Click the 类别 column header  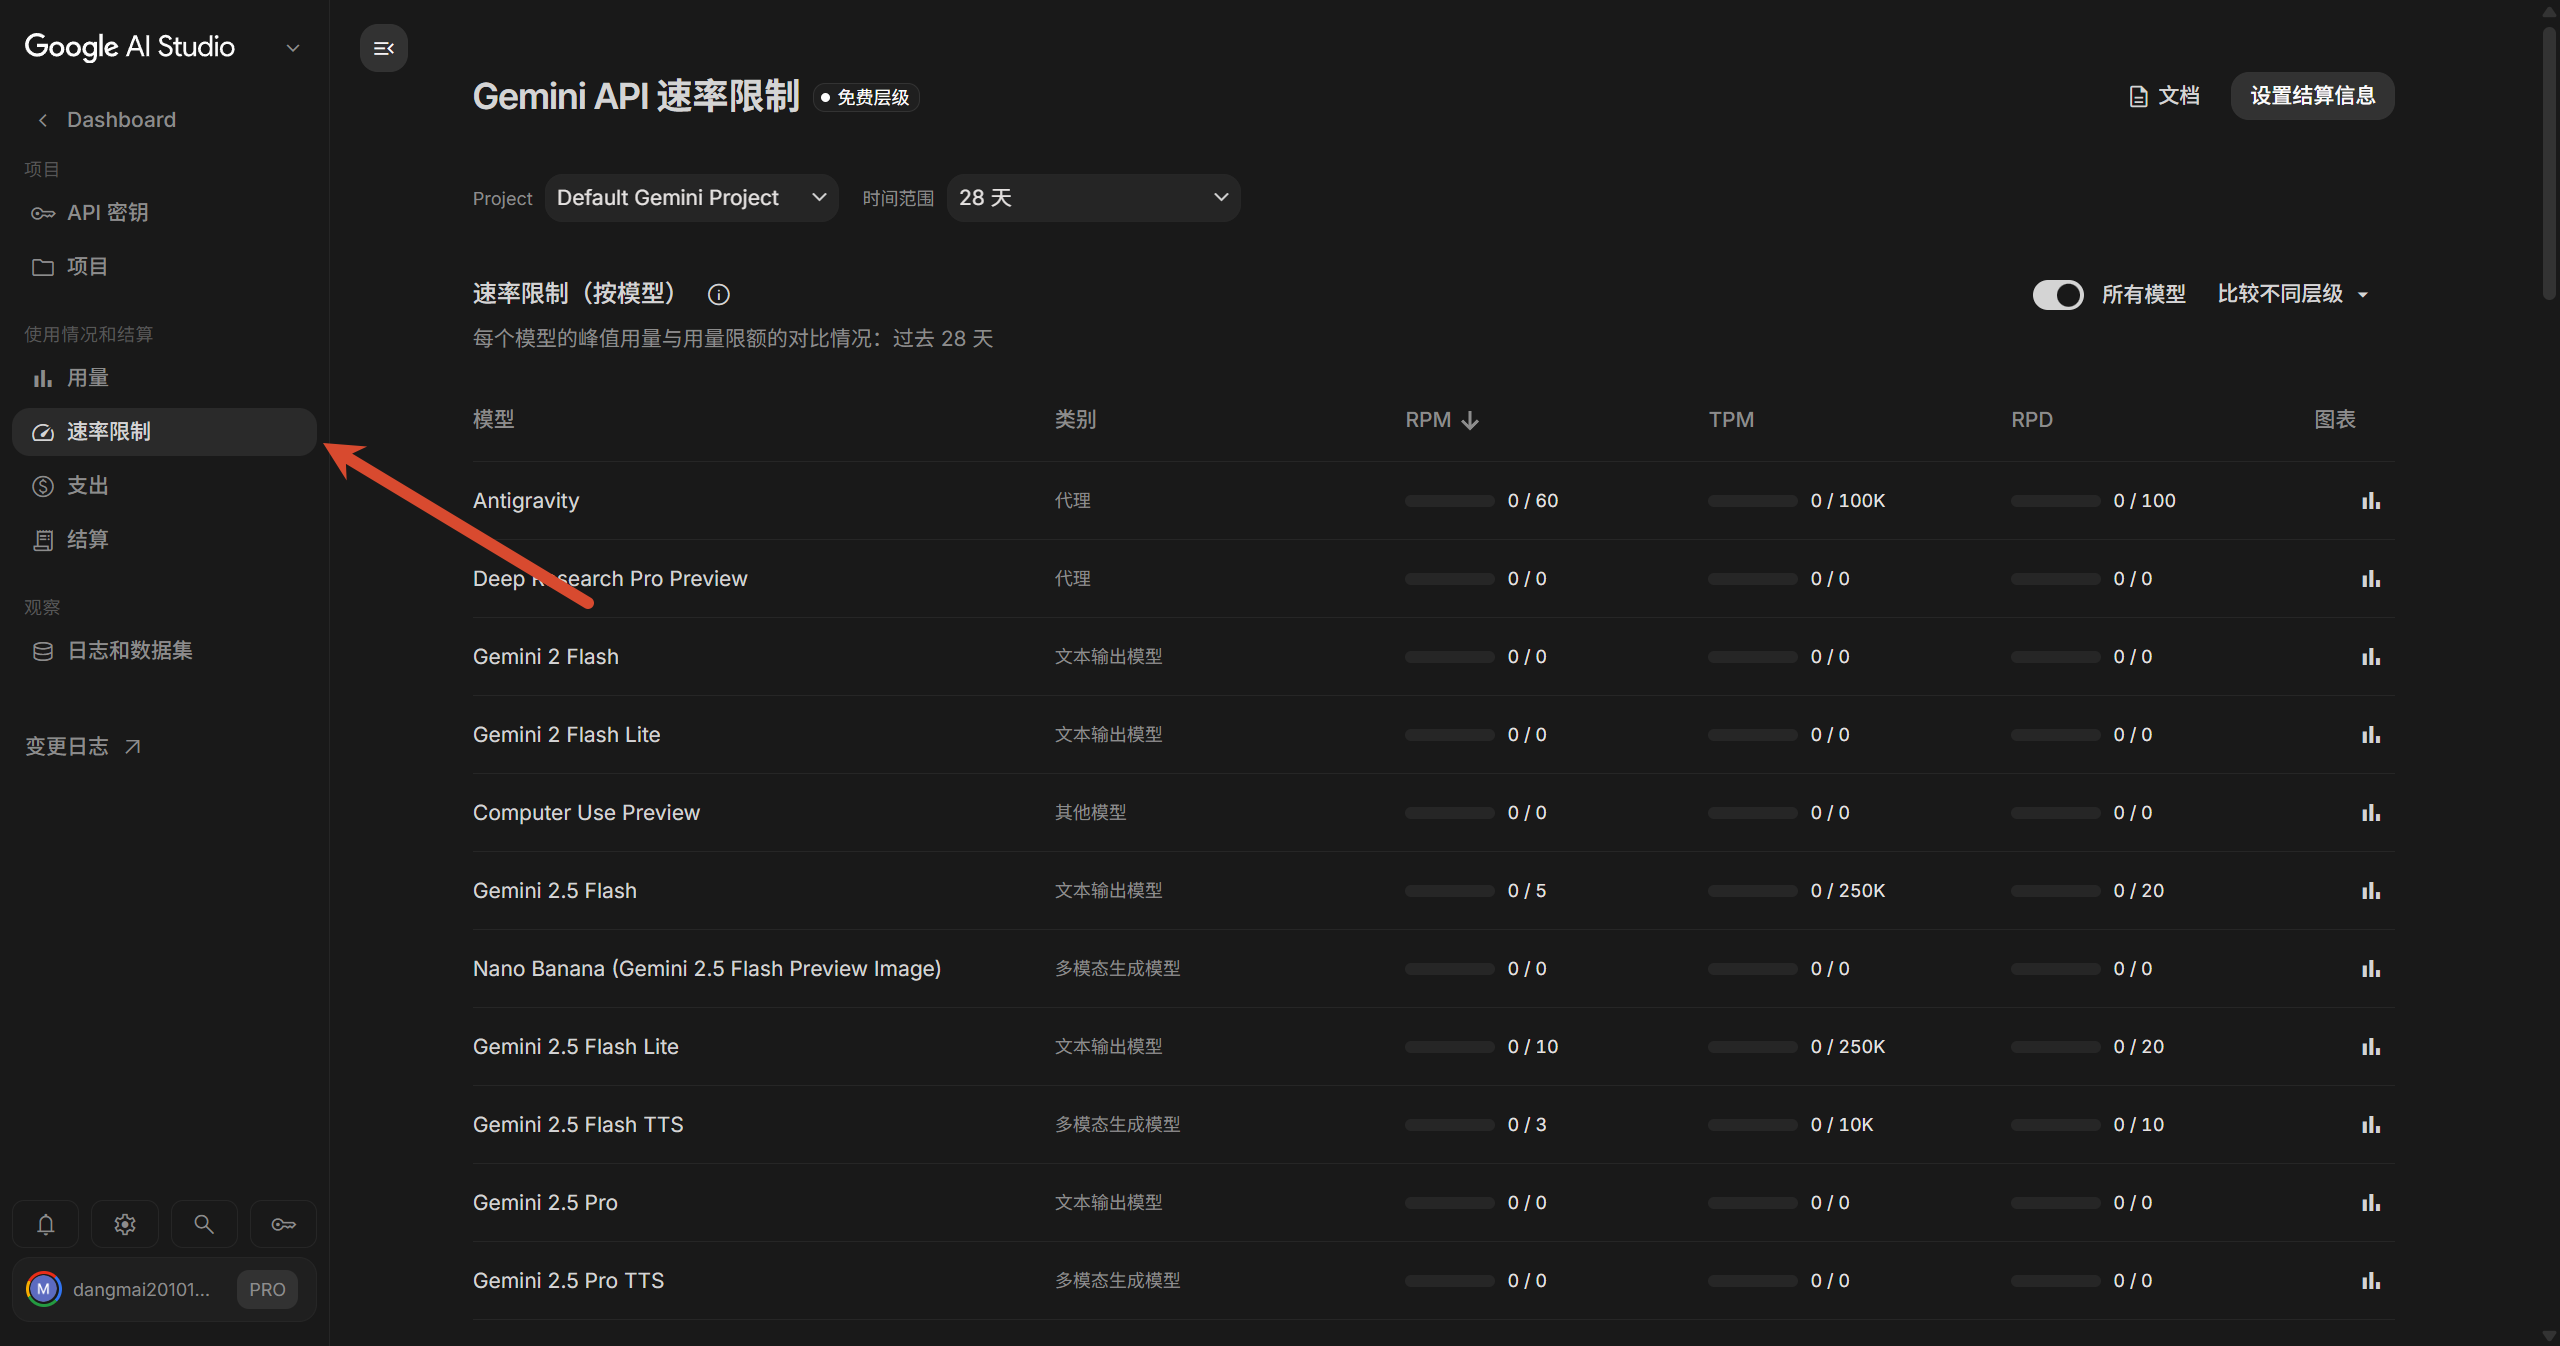click(x=1076, y=420)
